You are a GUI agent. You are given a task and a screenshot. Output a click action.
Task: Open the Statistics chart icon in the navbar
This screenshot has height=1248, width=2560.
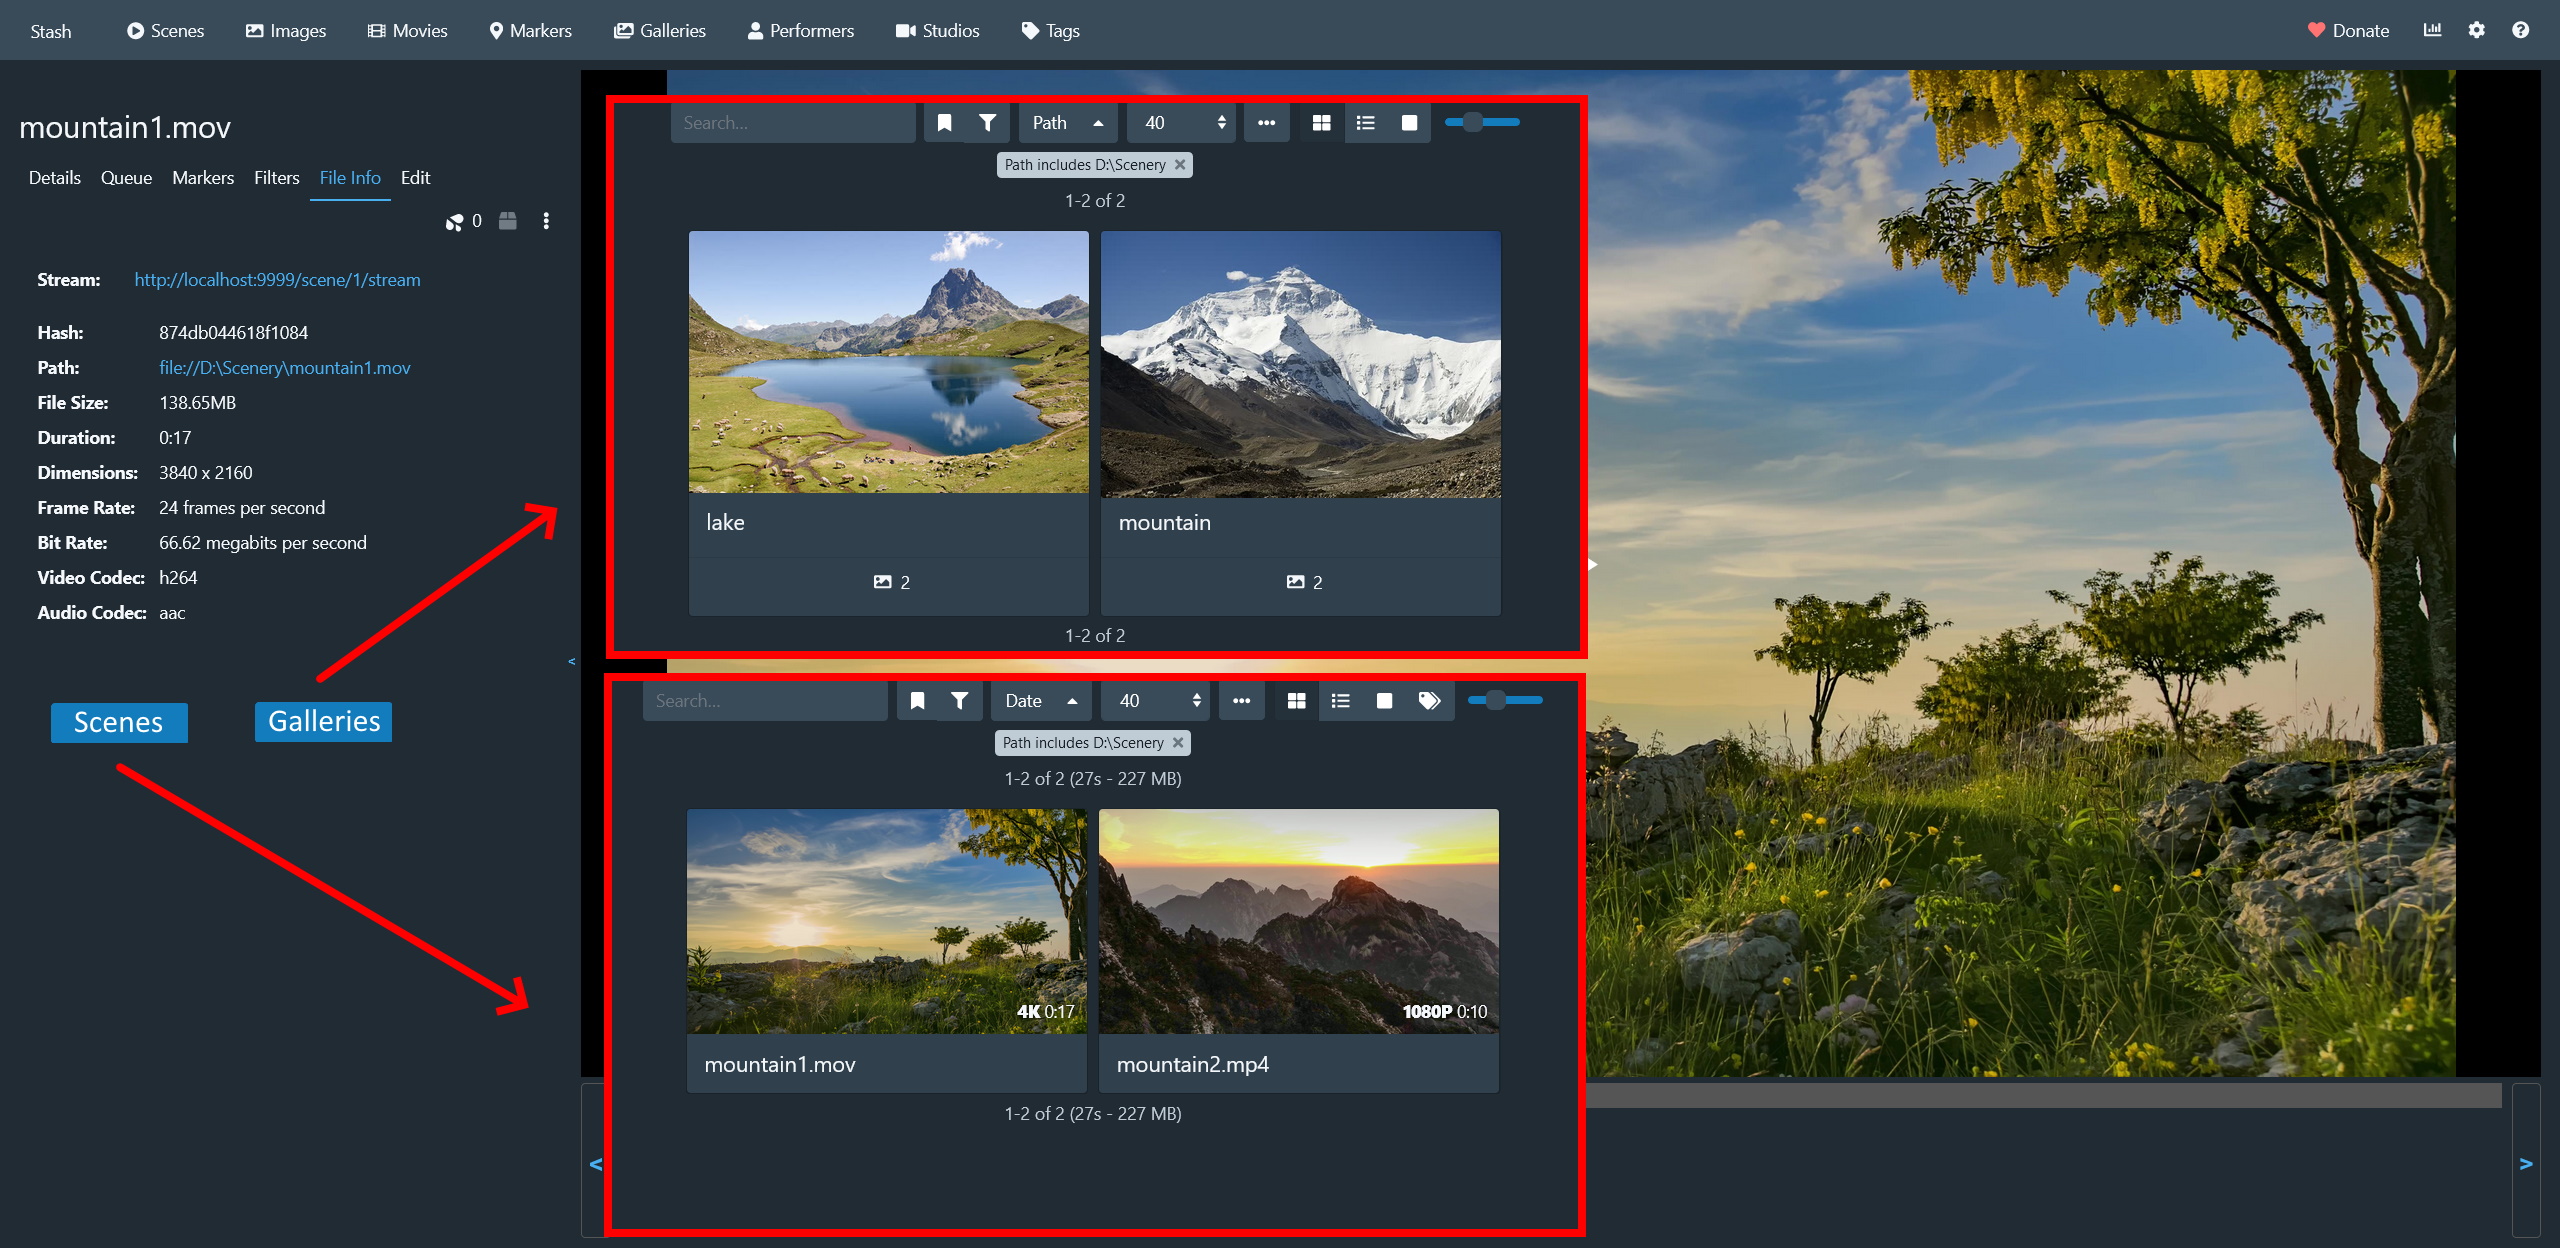(2432, 30)
